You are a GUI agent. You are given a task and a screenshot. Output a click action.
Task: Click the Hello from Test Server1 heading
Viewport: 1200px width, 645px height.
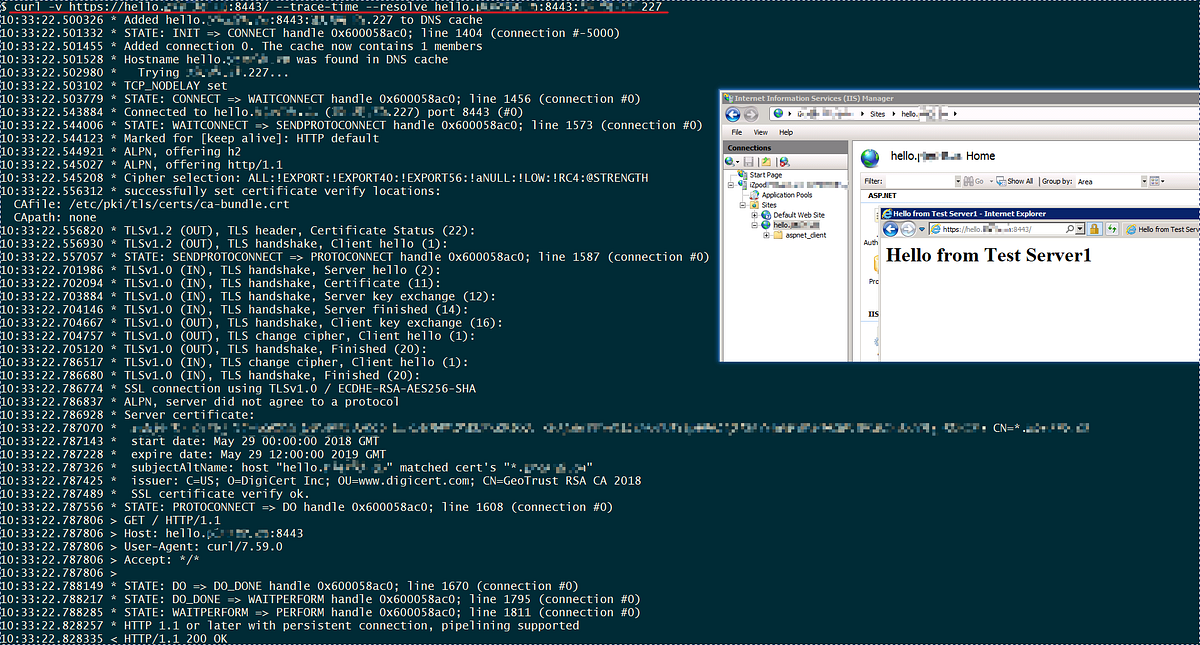point(989,254)
